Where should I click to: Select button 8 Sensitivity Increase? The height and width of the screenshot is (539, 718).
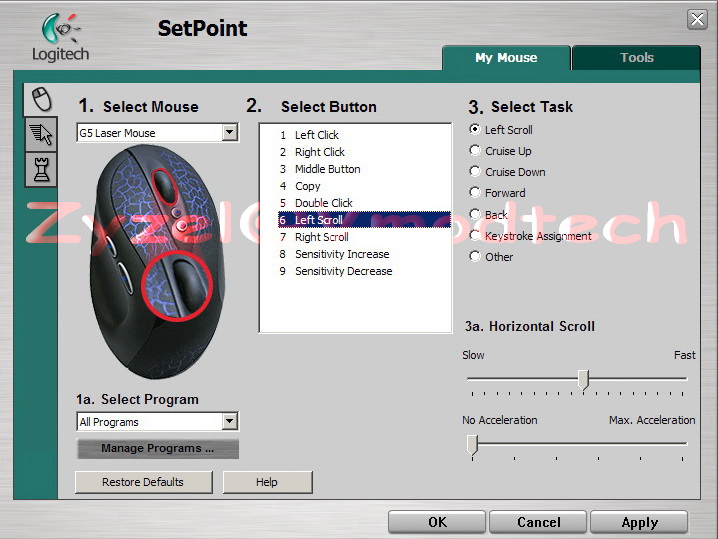click(x=364, y=254)
